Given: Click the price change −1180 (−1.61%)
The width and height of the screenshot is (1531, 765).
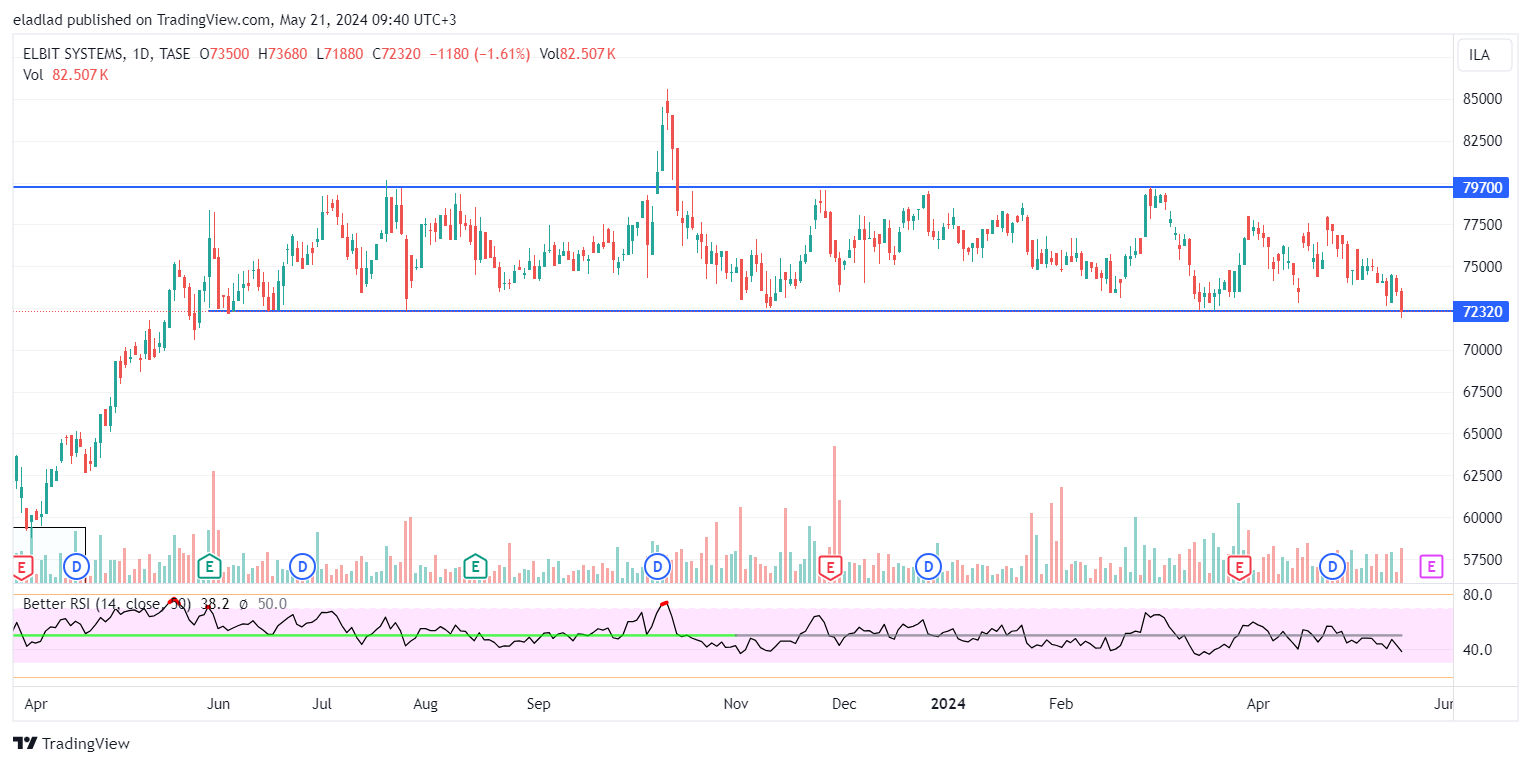Looking at the screenshot, I should [479, 54].
